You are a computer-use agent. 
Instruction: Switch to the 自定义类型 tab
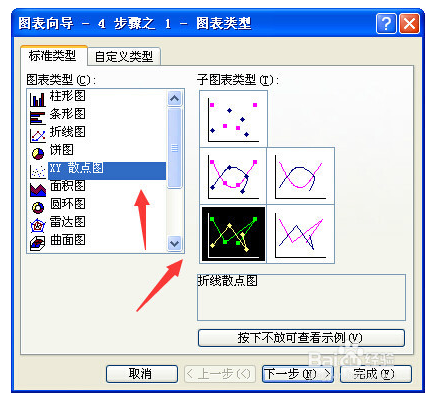[x=124, y=57]
